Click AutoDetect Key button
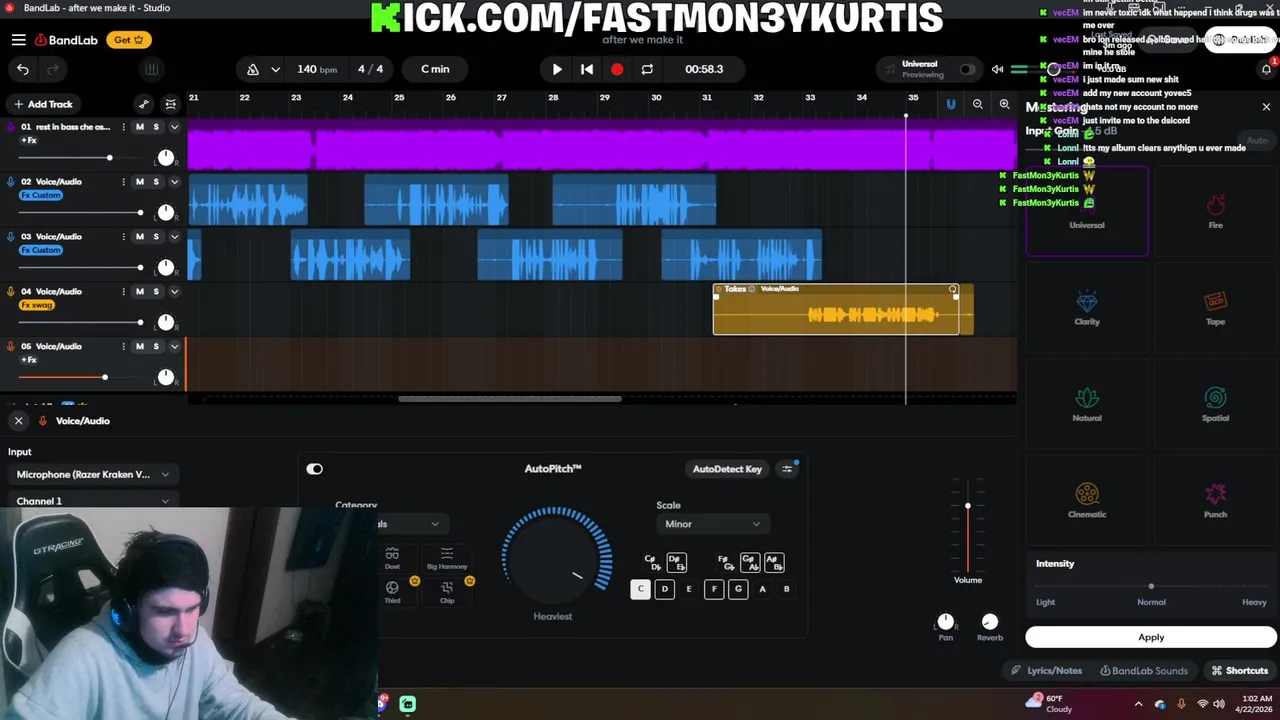The width and height of the screenshot is (1280, 720). pyautogui.click(x=727, y=469)
